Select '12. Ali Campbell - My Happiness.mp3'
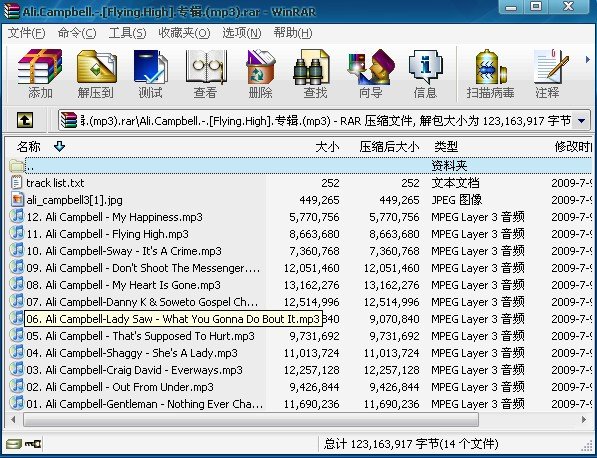Screen dimensions: 597x458 tap(114, 217)
